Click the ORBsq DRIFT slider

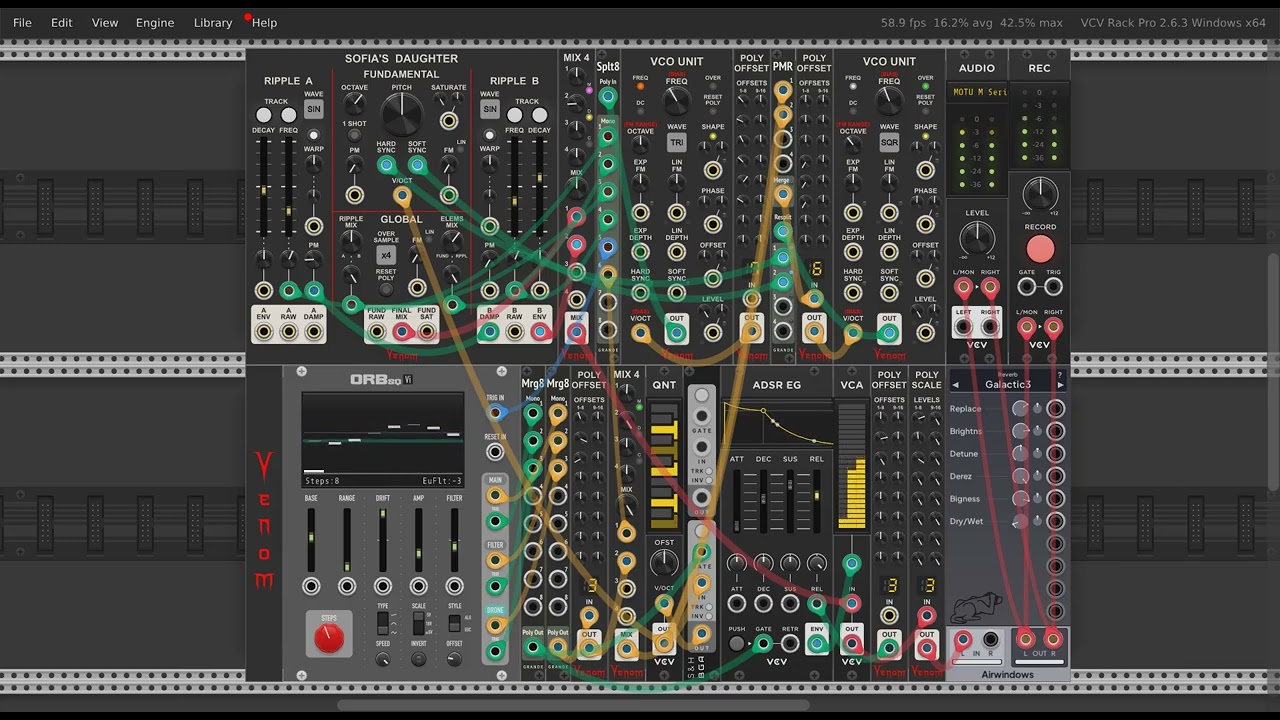(383, 538)
